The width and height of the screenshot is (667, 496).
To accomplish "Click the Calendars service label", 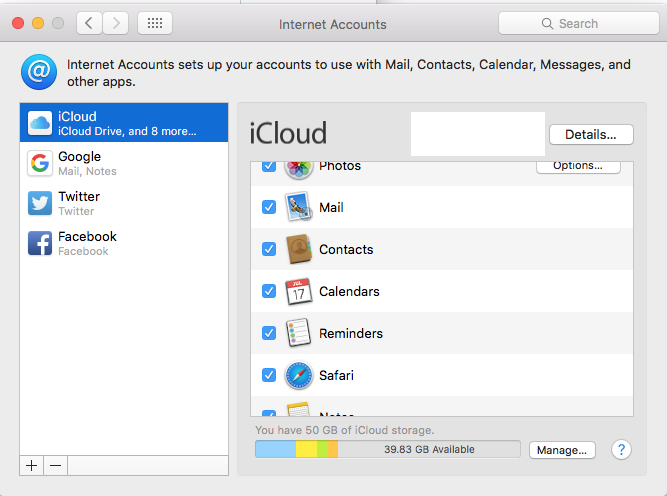I will point(349,291).
